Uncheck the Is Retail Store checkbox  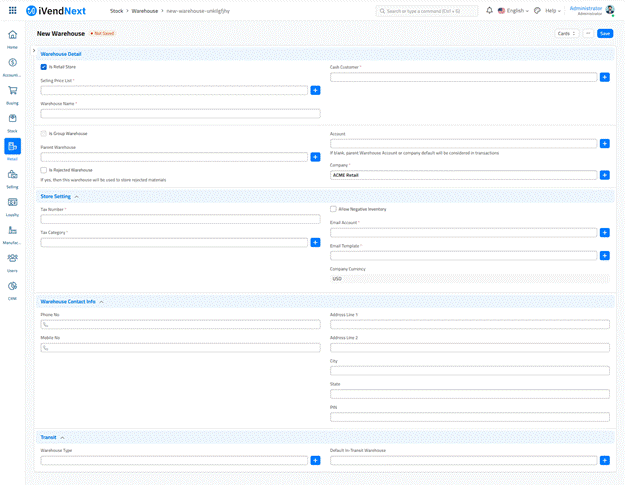(44, 67)
